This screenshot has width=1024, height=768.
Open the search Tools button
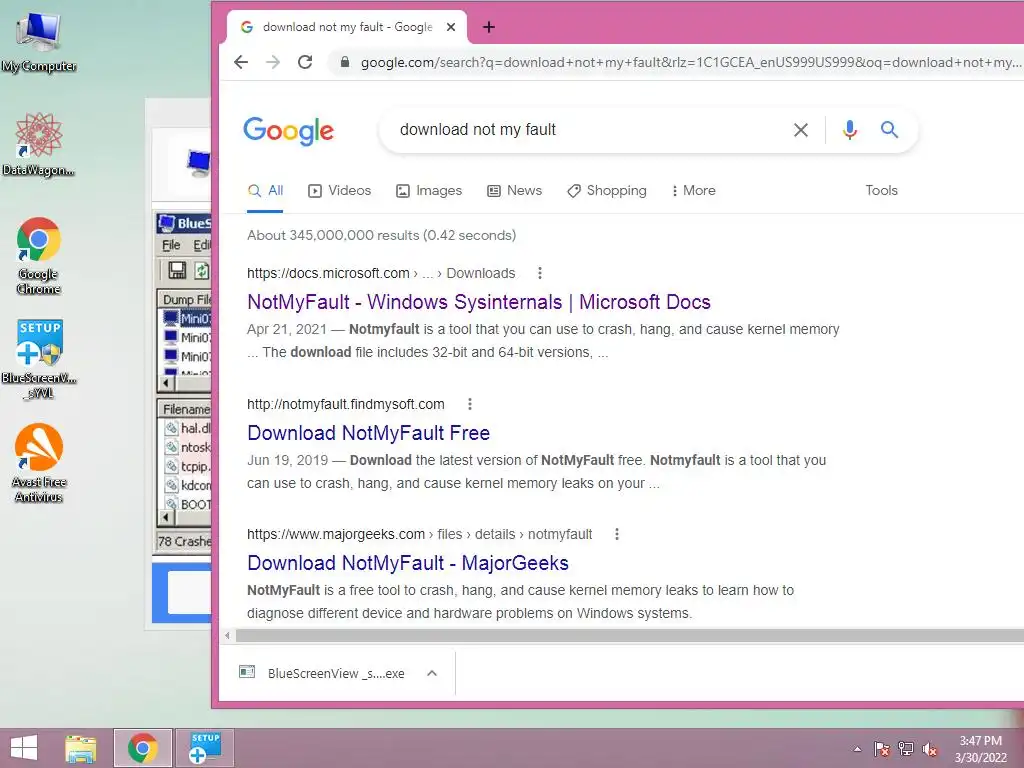[881, 191]
